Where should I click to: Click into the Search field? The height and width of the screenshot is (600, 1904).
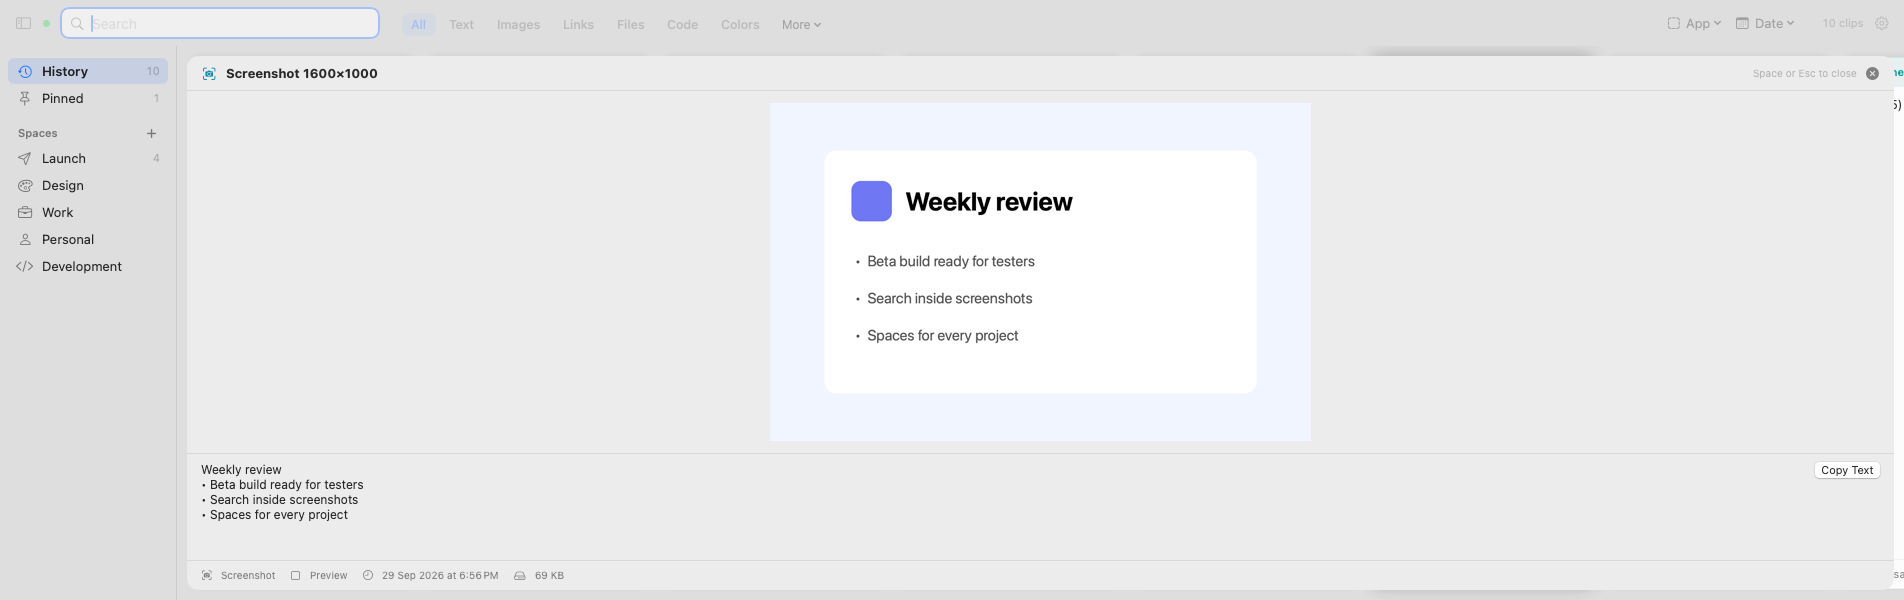point(220,23)
